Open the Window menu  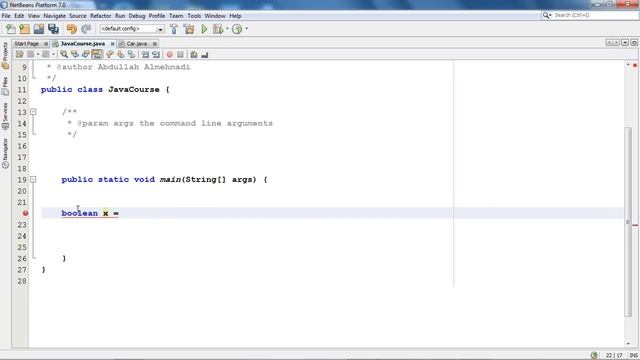215,16
